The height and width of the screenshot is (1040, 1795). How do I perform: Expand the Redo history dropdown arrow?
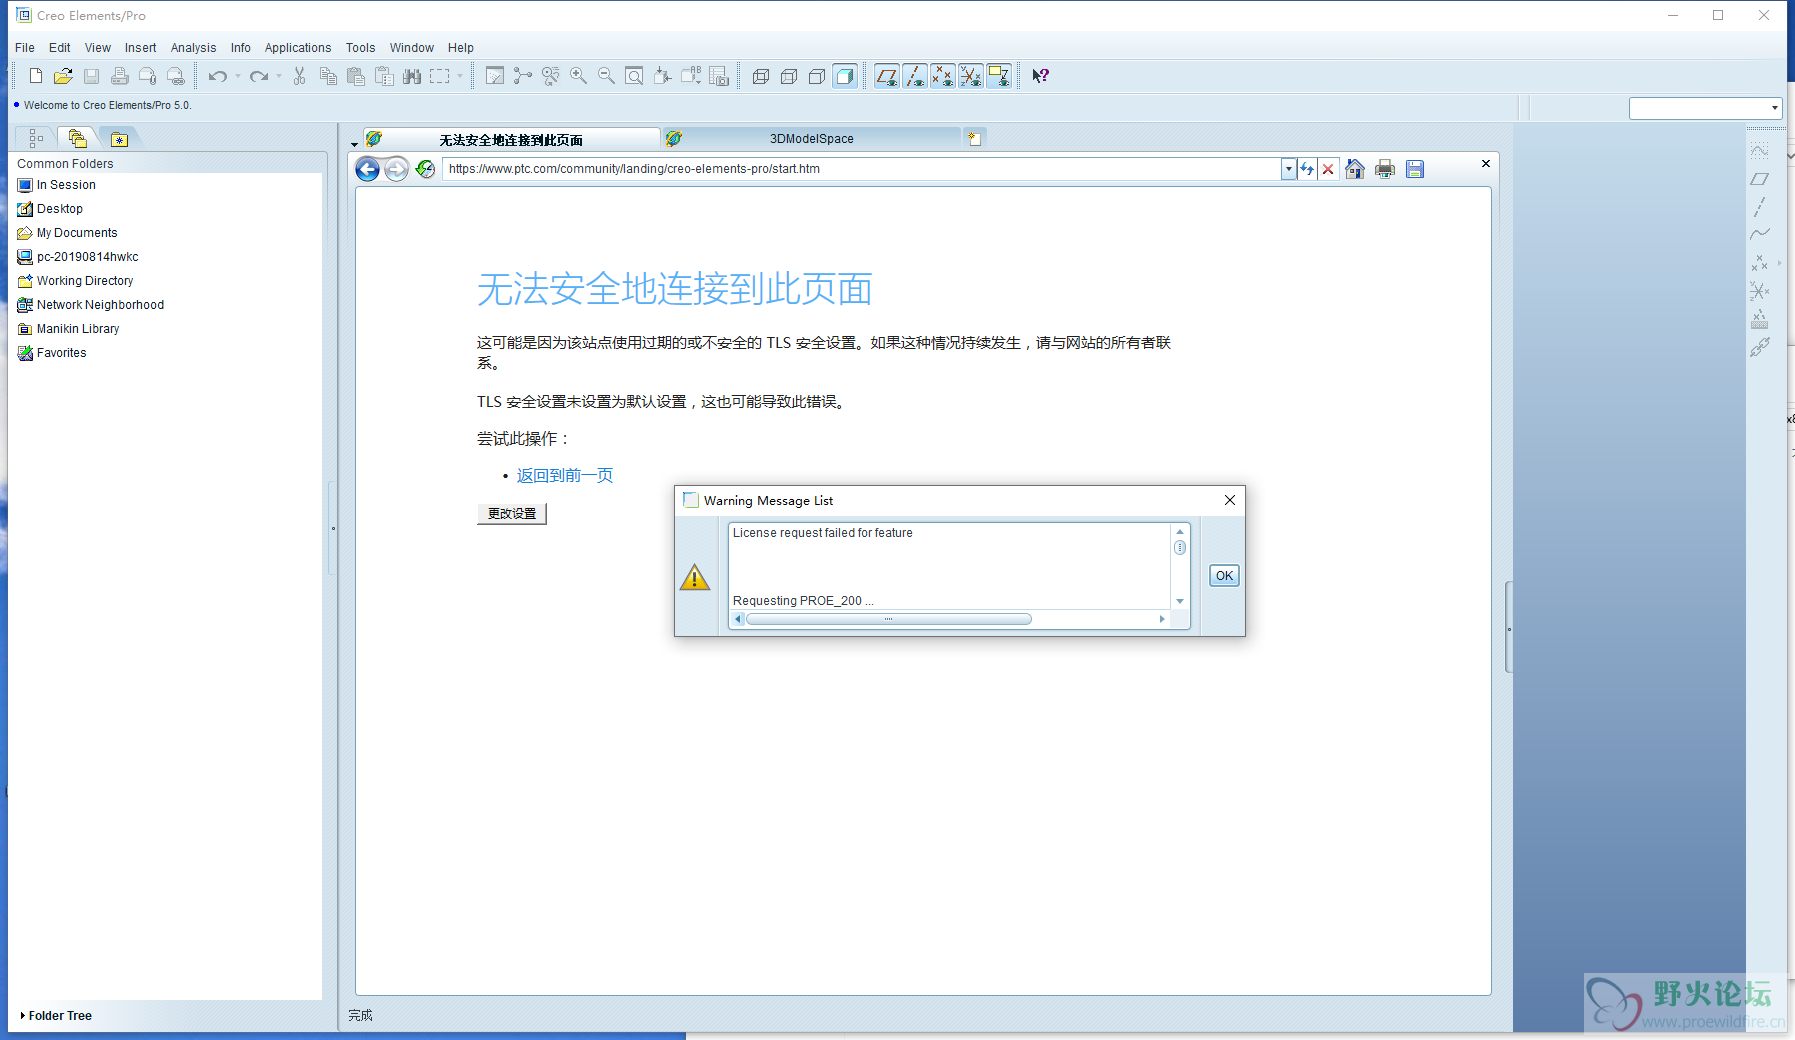pyautogui.click(x=279, y=76)
